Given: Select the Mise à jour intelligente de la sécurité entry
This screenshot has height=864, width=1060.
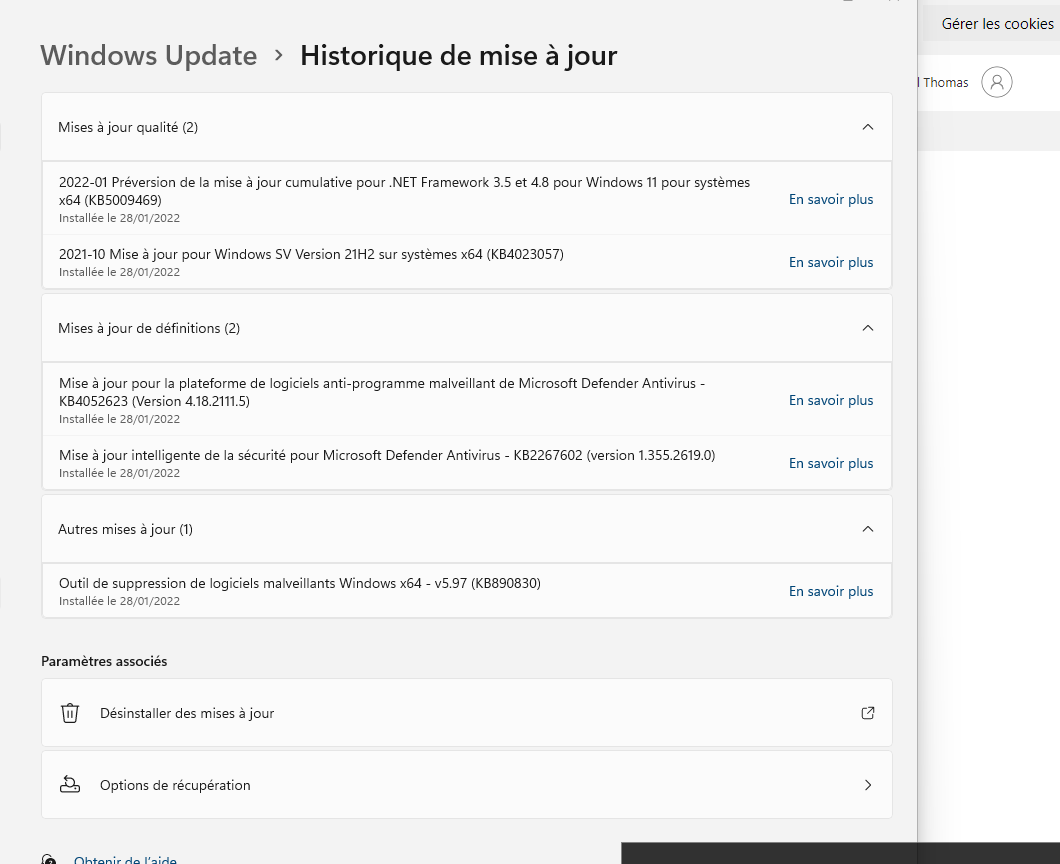Looking at the screenshot, I should 387,455.
